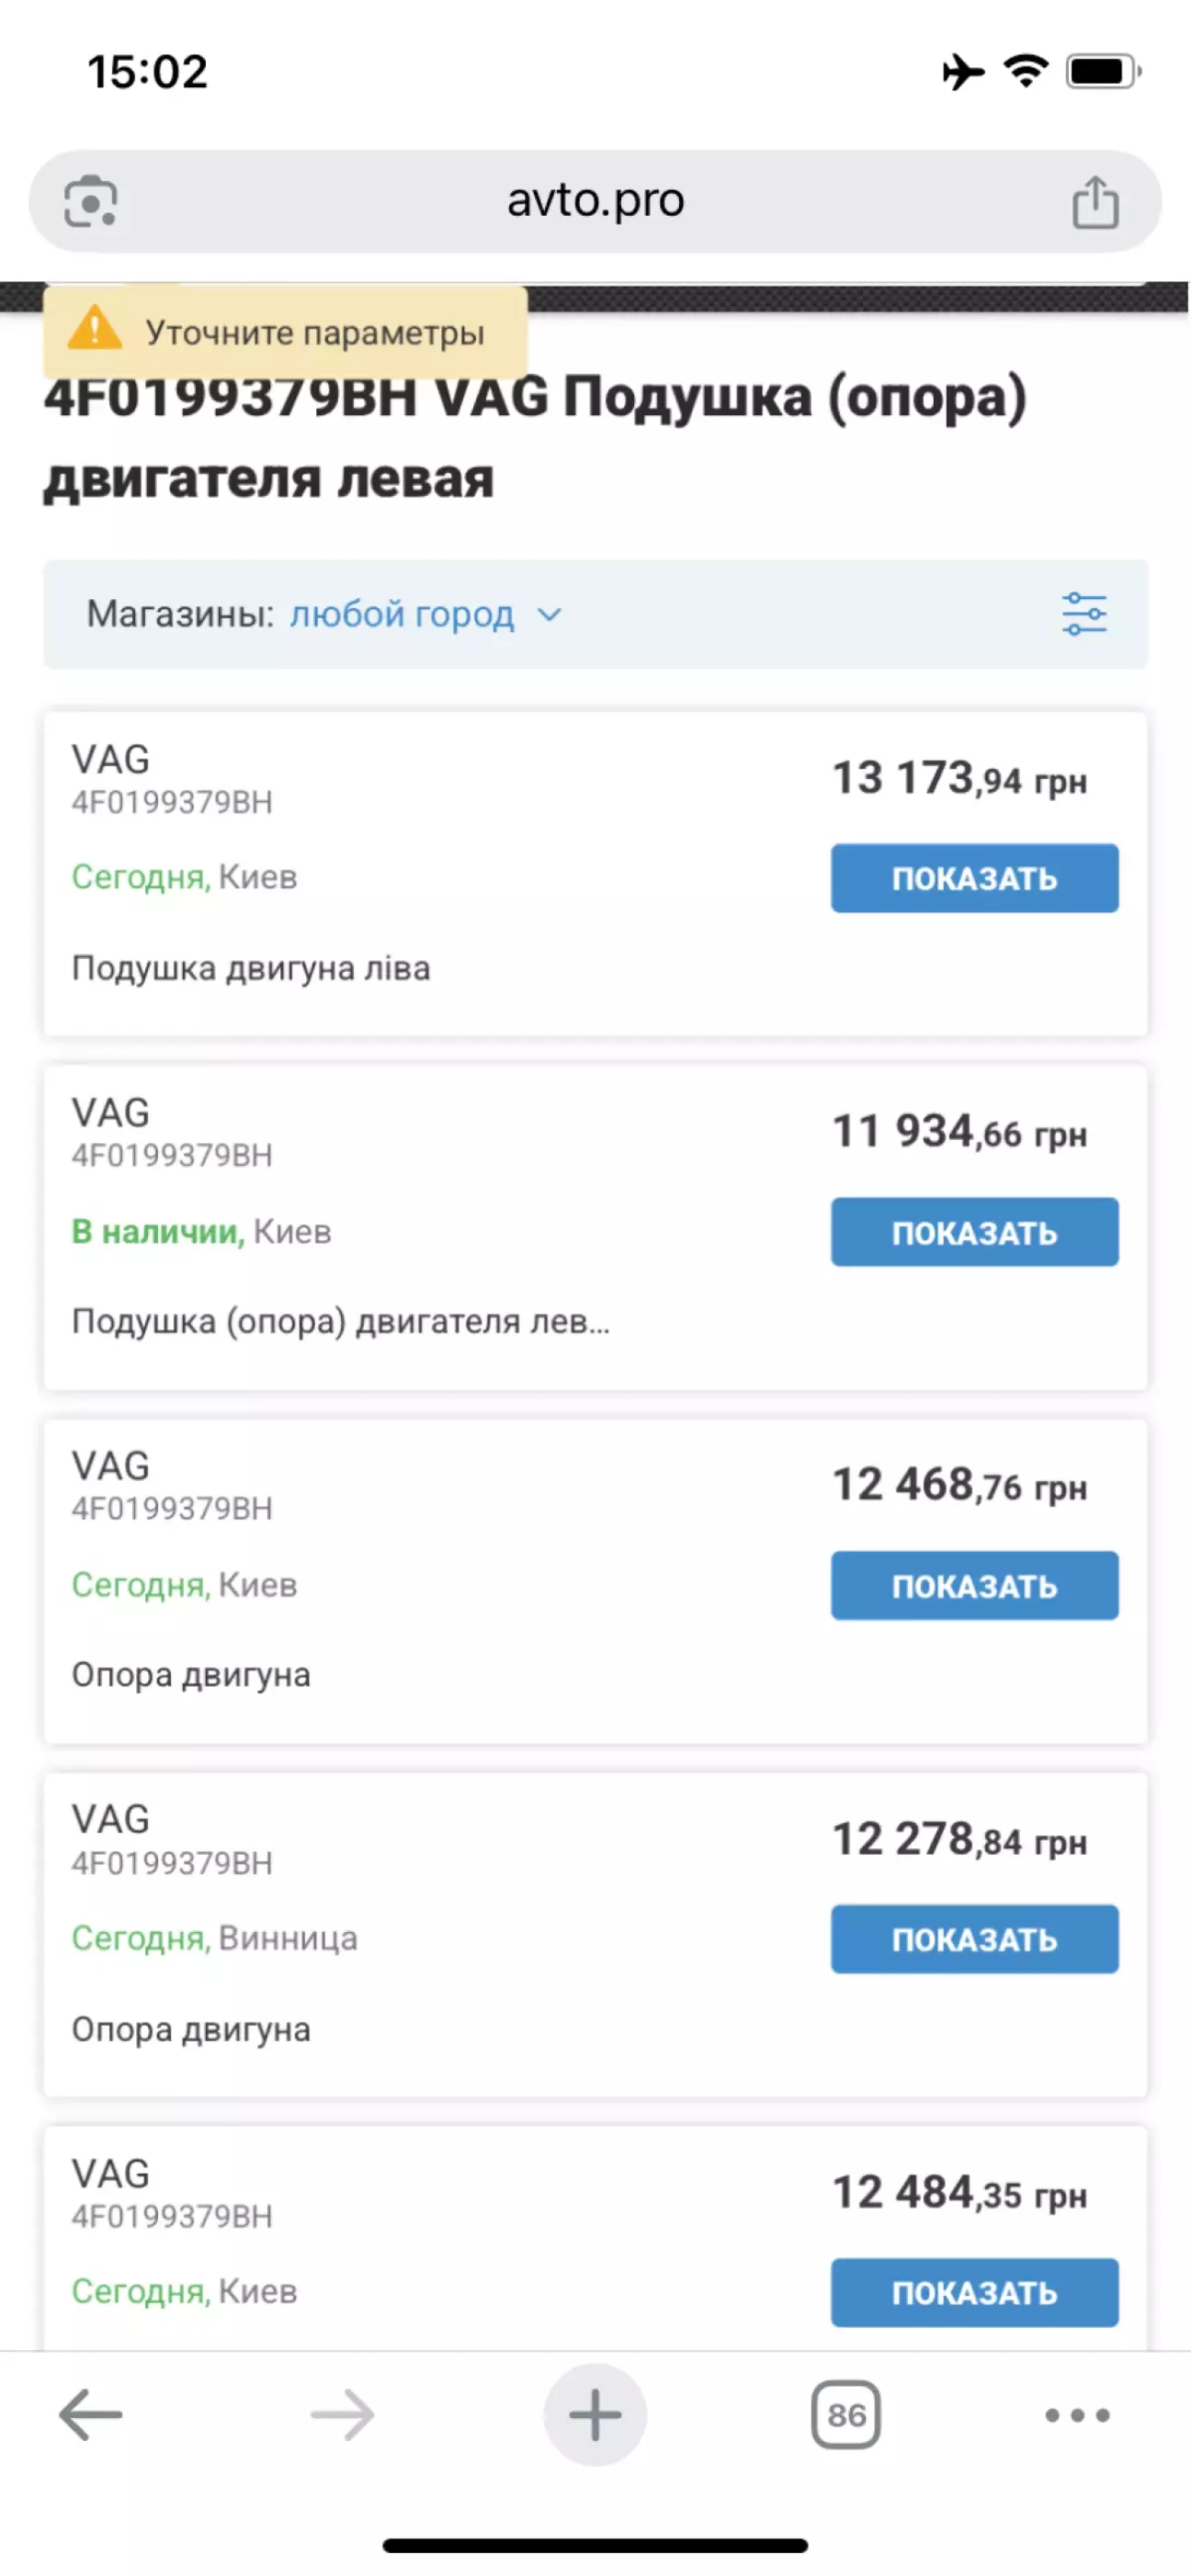Go back using the browser back arrow
Viewport: 1191px width, 2576px height.
(x=90, y=2415)
